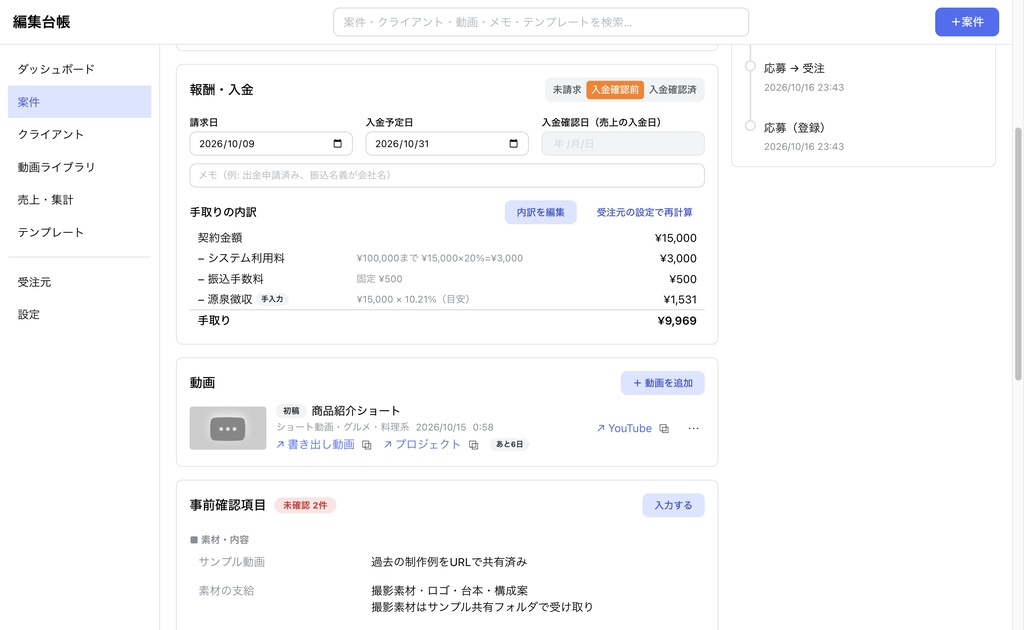Click the 未確認 2件 badge

(x=305, y=505)
